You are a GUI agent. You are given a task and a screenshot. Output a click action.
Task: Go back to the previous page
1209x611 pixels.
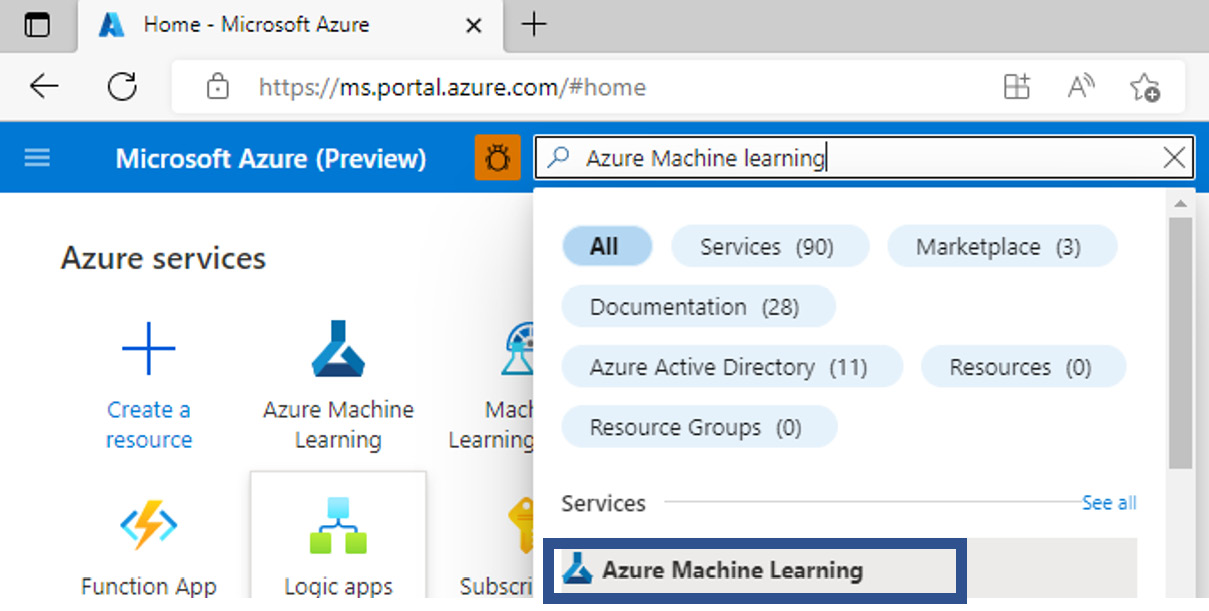tap(44, 87)
